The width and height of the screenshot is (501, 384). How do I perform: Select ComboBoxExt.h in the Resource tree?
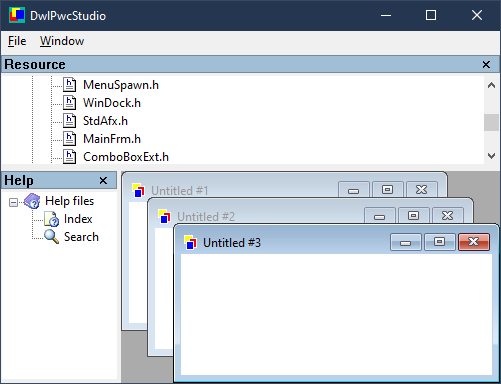click(x=126, y=157)
